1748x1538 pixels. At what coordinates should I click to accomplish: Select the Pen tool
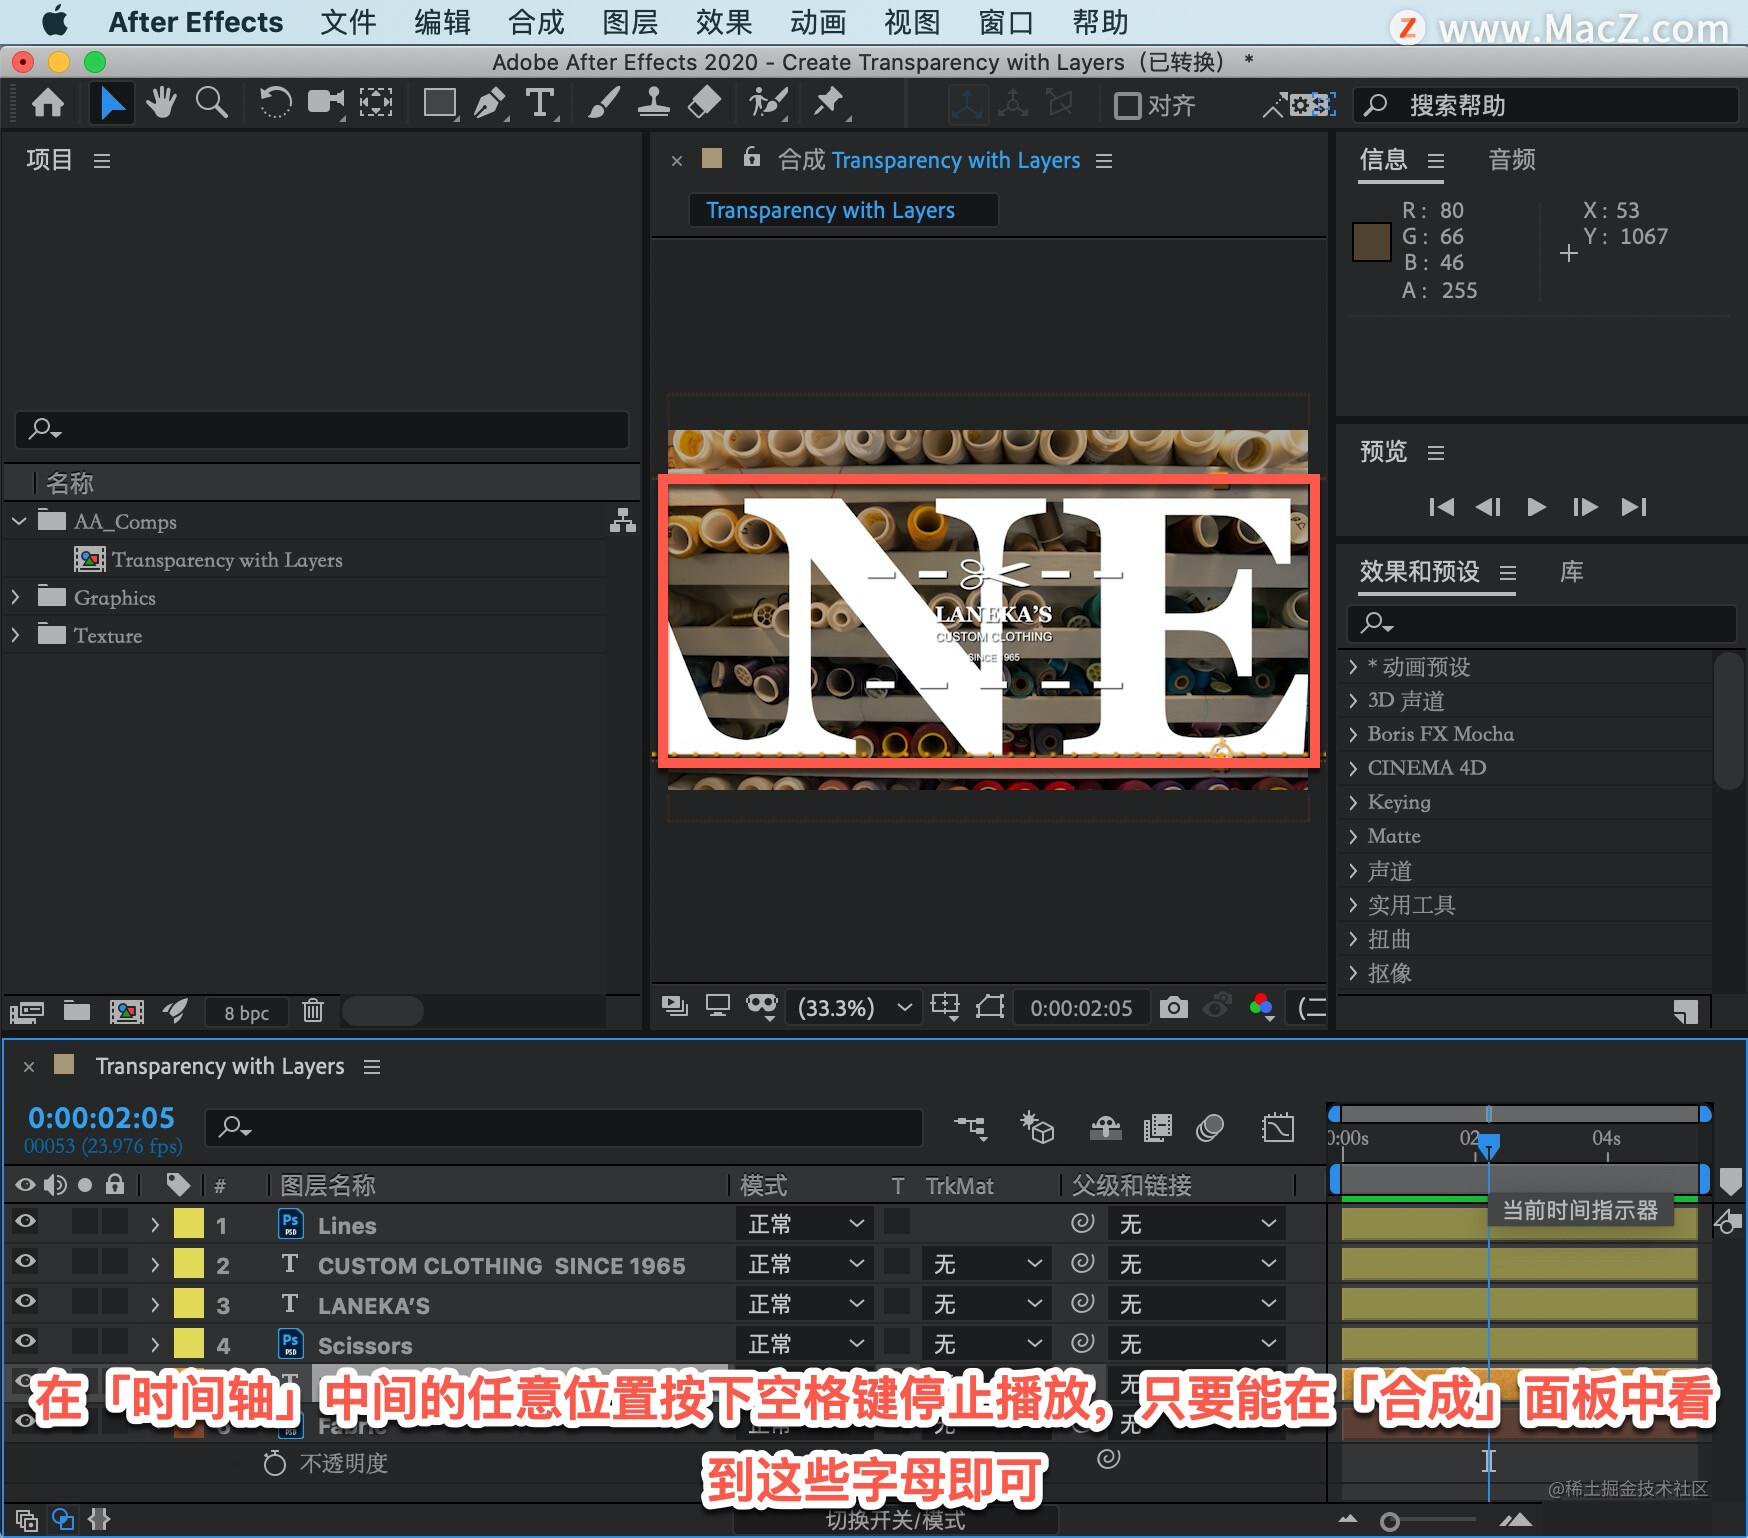(x=490, y=103)
